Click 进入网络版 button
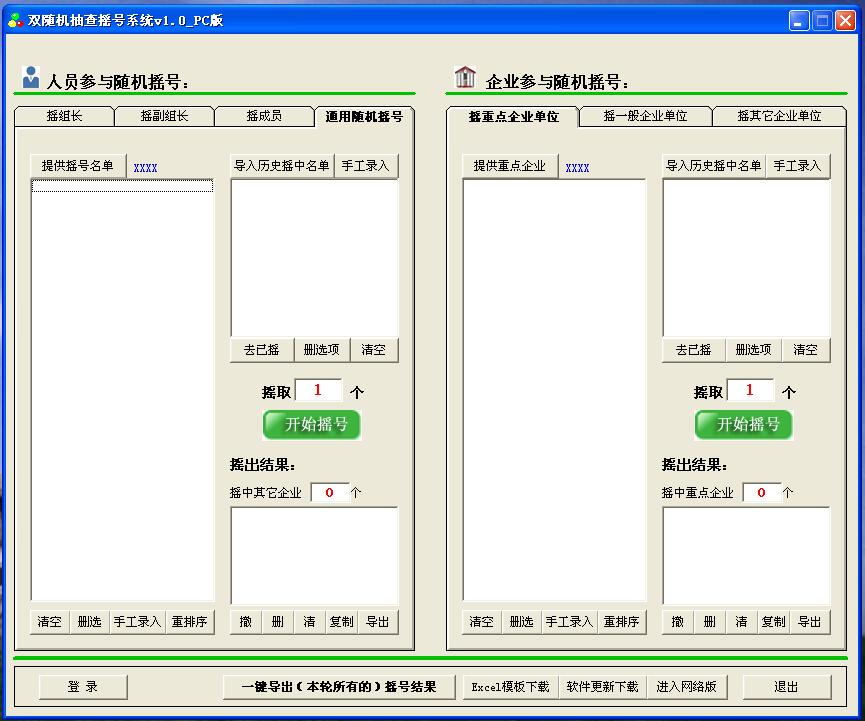Viewport: 865px width, 721px height. point(686,687)
